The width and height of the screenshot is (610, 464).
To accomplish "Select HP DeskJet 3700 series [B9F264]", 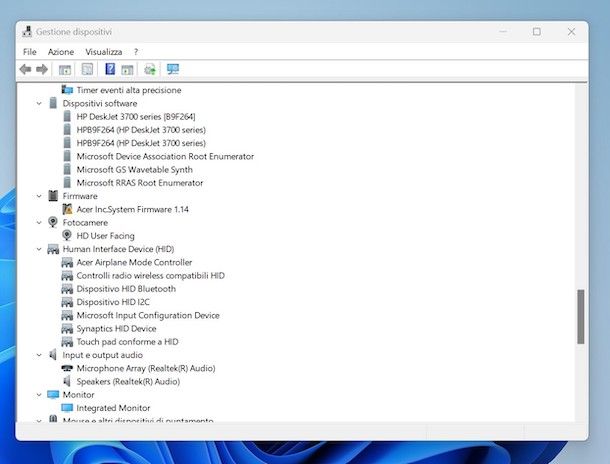I will 136,116.
